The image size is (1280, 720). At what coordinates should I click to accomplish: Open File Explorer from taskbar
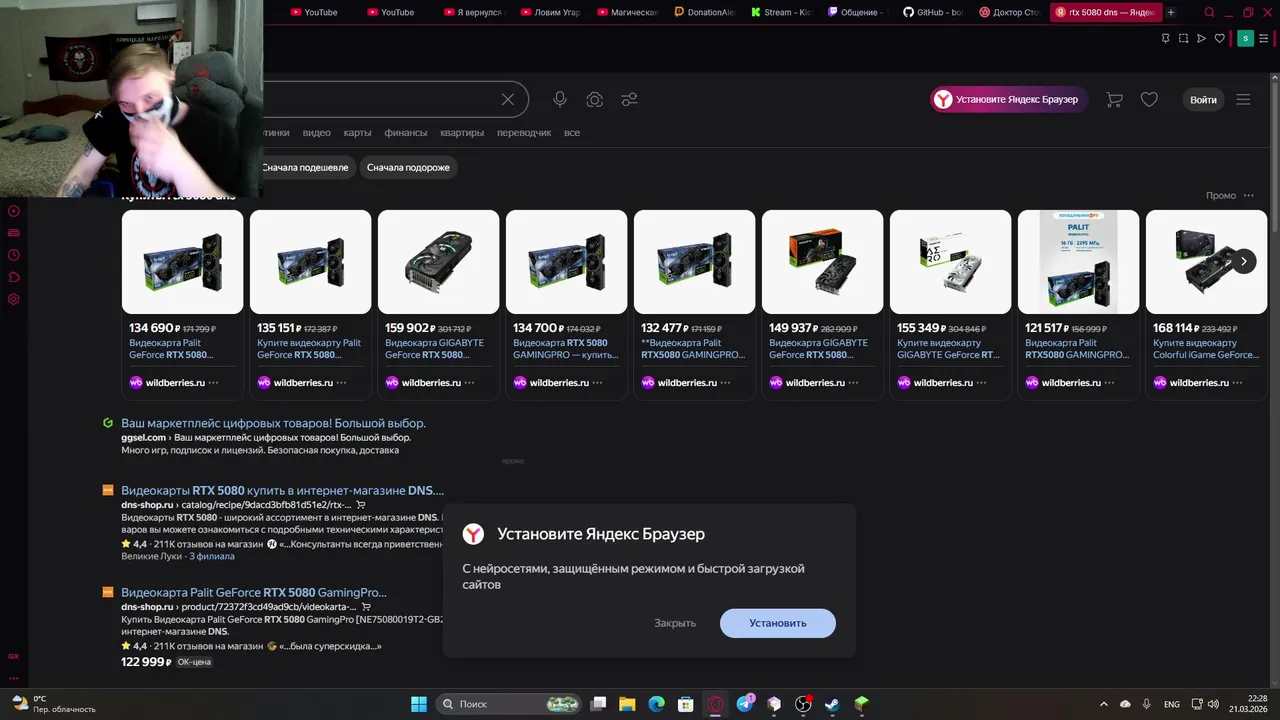626,704
